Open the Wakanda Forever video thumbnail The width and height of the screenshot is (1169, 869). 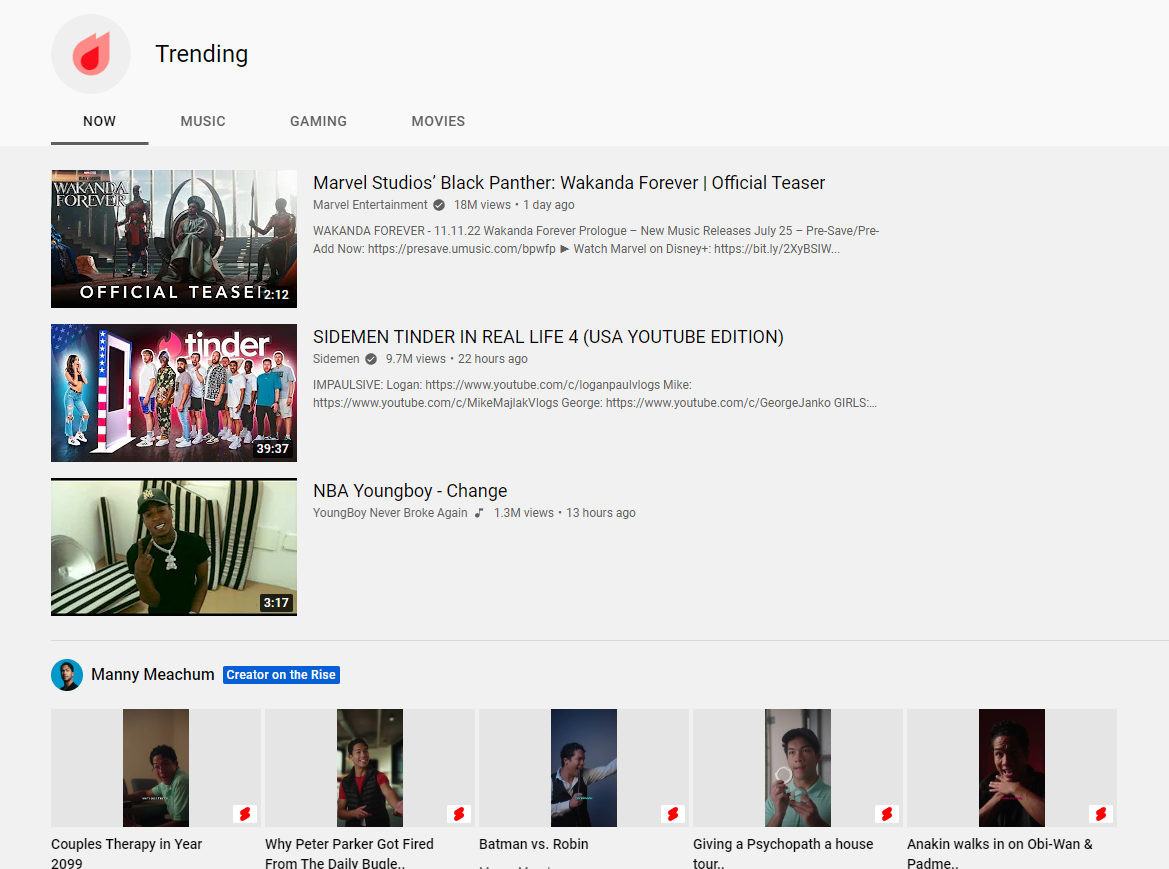coord(174,239)
